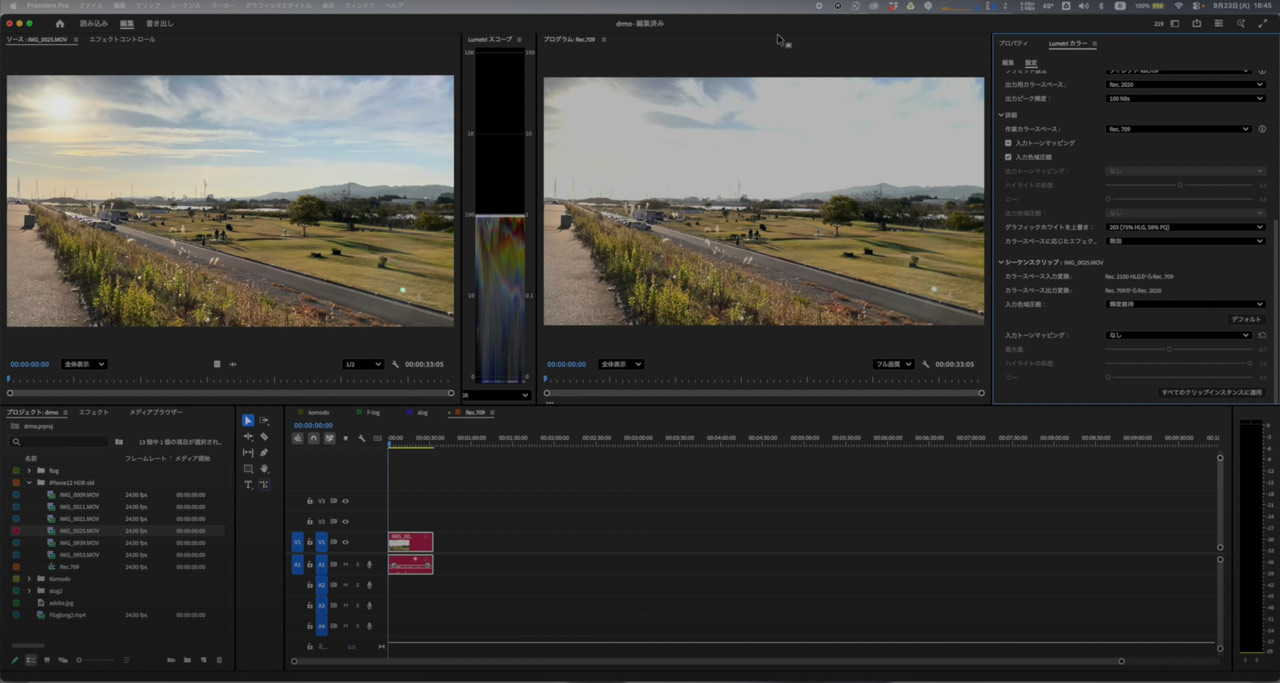Image resolution: width=1280 pixels, height=683 pixels.
Task: Click すべてのクリップインスタンスに適用 button
Action: (1213, 392)
